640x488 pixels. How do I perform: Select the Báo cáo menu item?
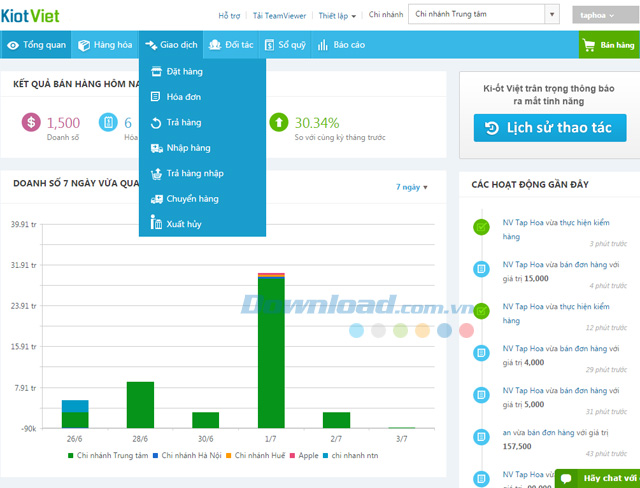340,45
